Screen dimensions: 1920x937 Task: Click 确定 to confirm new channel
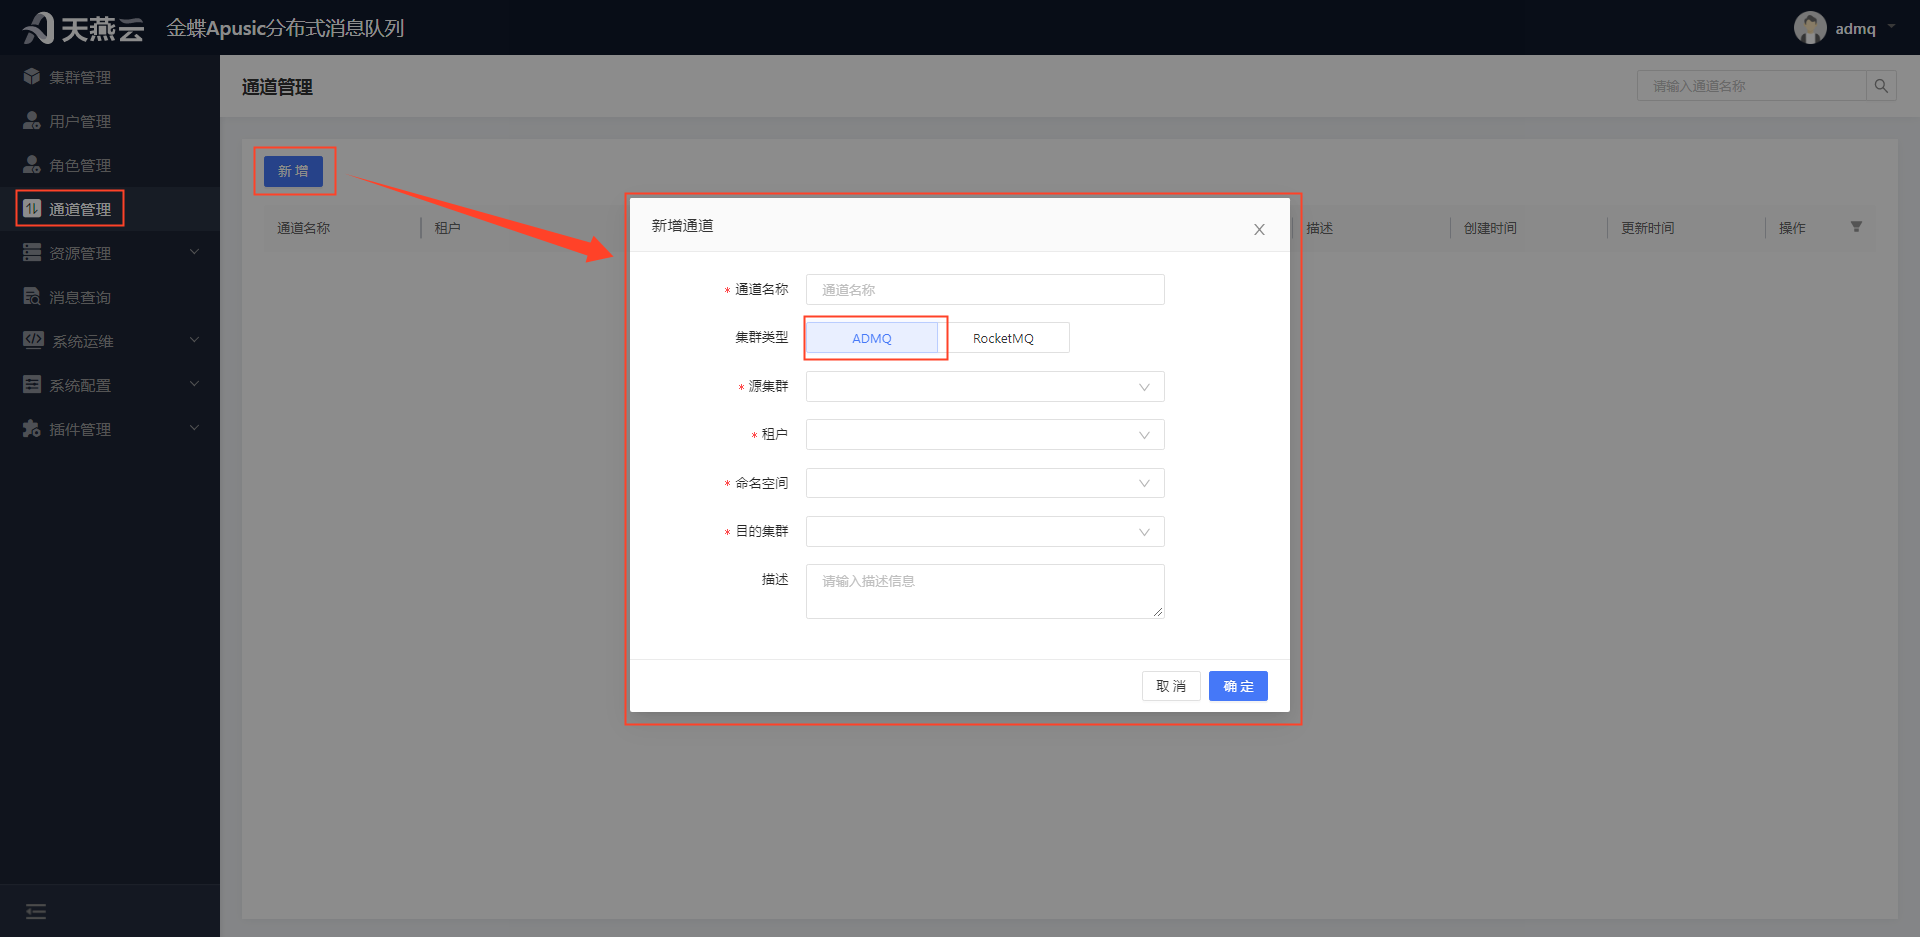pyautogui.click(x=1238, y=686)
